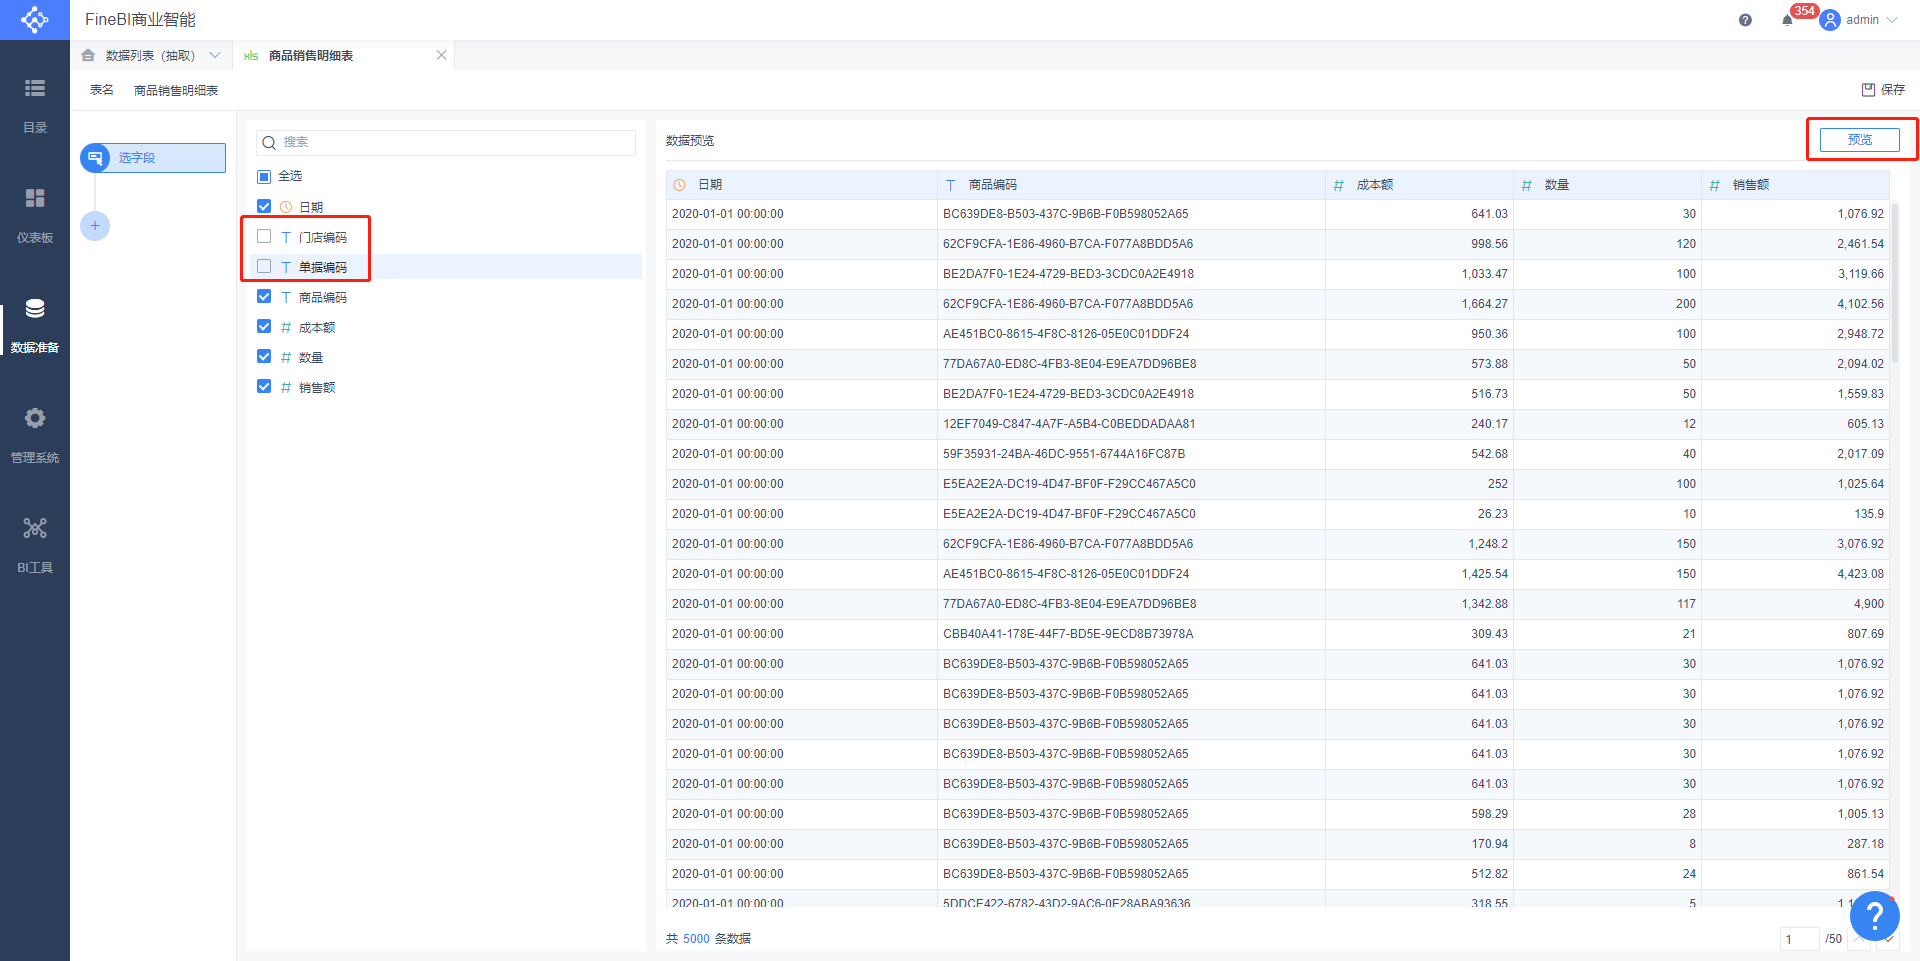Image resolution: width=1920 pixels, height=961 pixels.
Task: Select sales value 287.18 cell
Action: point(1795,844)
